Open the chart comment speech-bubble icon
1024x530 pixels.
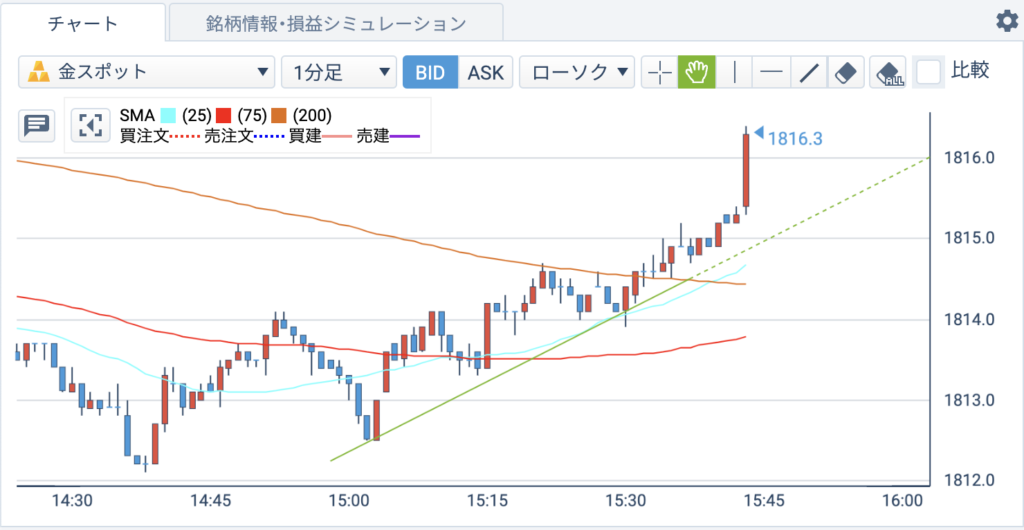click(x=37, y=125)
